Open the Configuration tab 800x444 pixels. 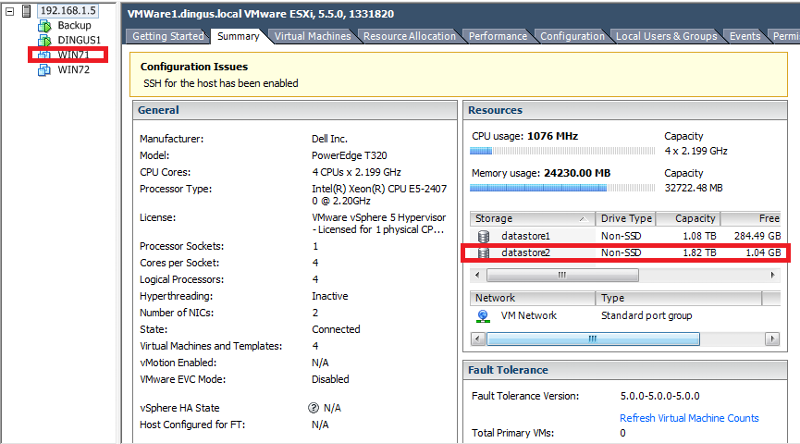tap(572, 36)
